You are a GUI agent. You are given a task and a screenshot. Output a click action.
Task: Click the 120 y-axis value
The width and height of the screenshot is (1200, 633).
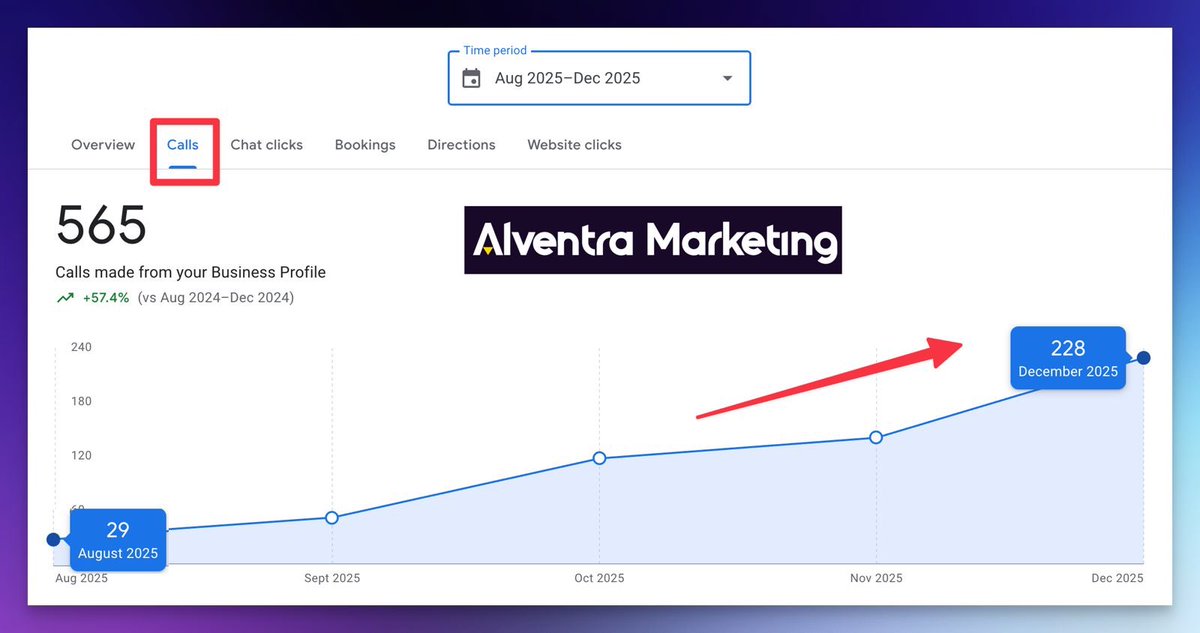[81, 455]
